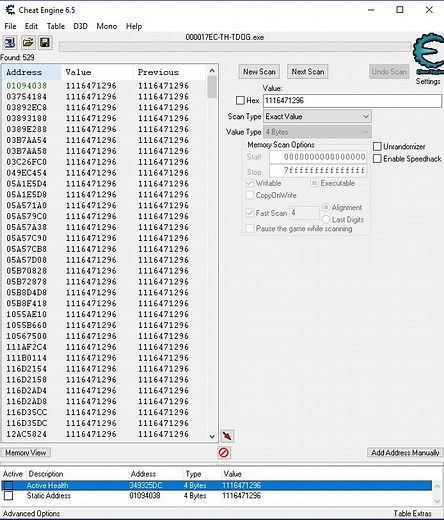
Task: Click the Fast Scan alignment value field
Action: 304,213
